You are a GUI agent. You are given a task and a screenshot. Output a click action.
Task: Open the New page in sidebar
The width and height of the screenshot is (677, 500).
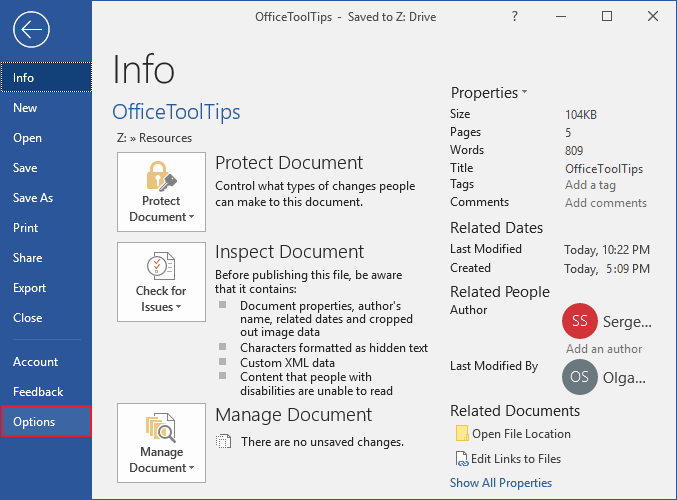click(46, 108)
